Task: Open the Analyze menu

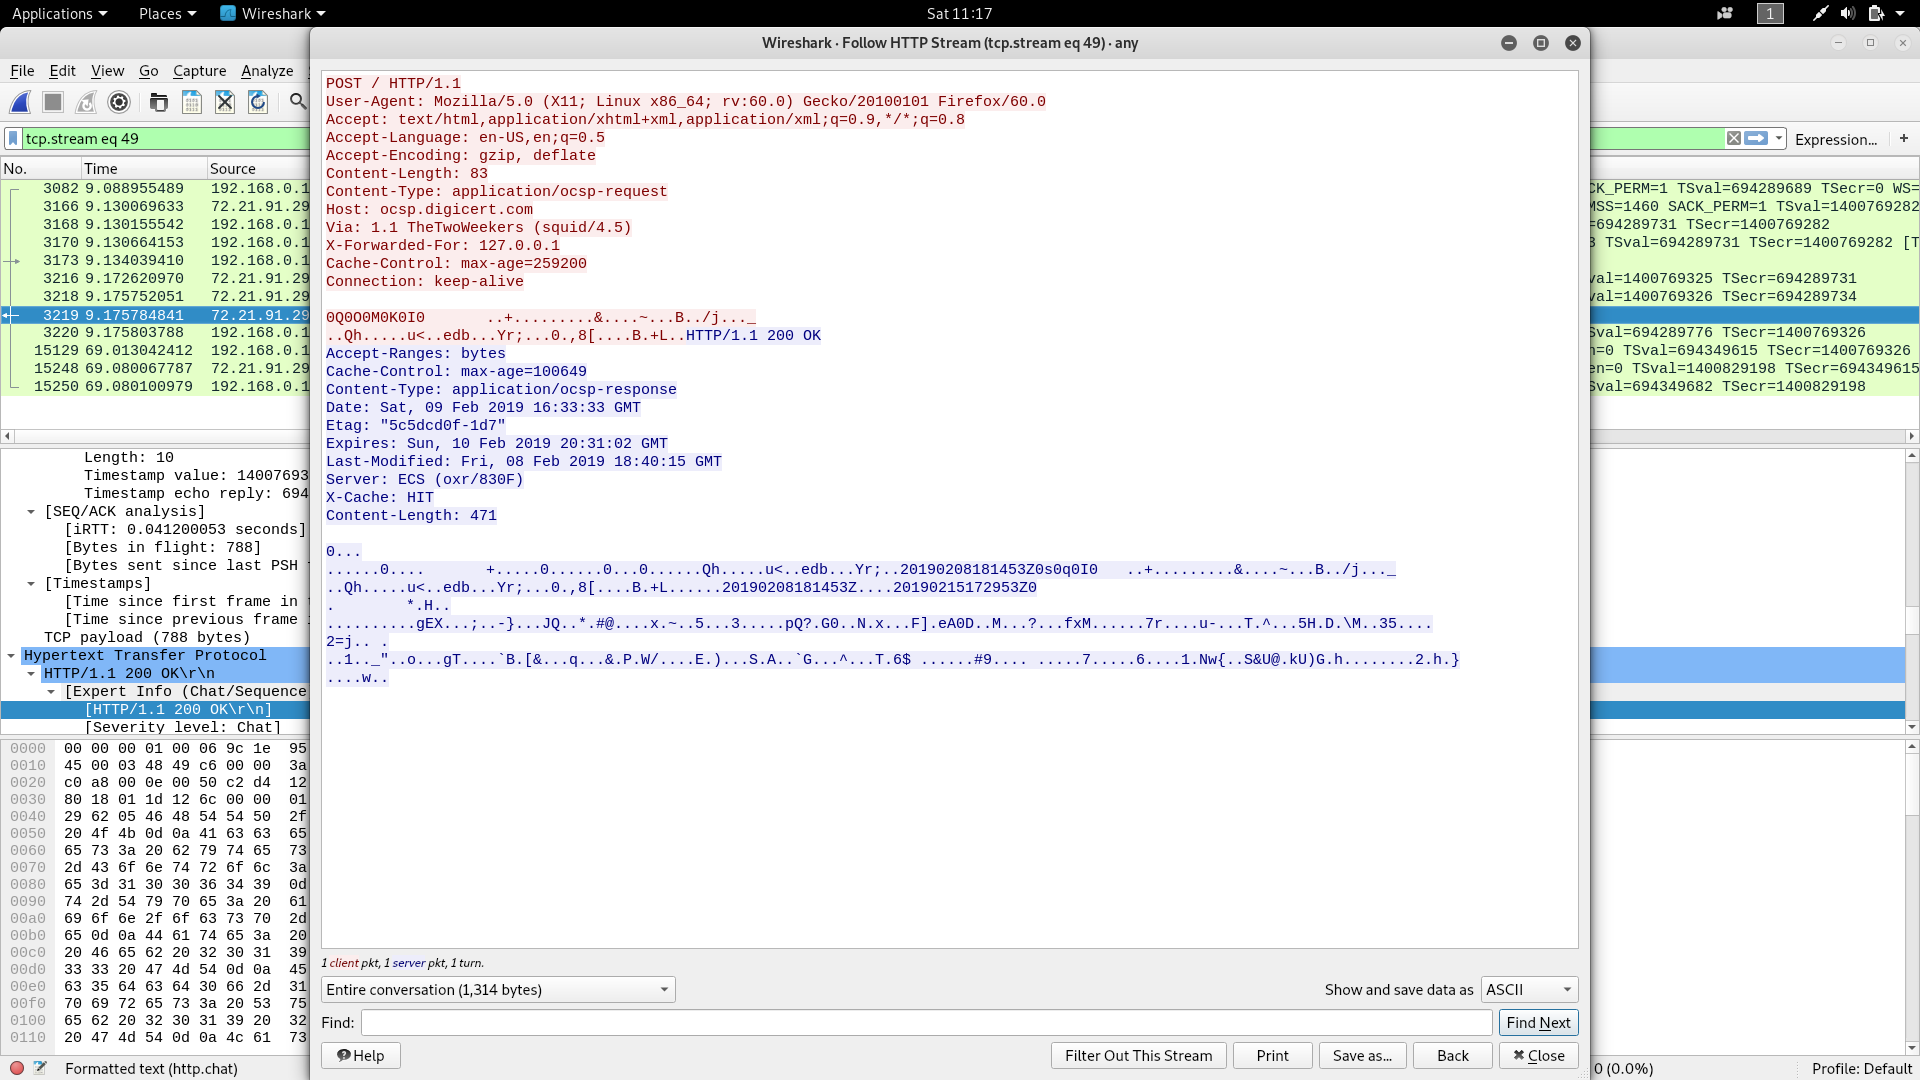Action: [x=267, y=71]
